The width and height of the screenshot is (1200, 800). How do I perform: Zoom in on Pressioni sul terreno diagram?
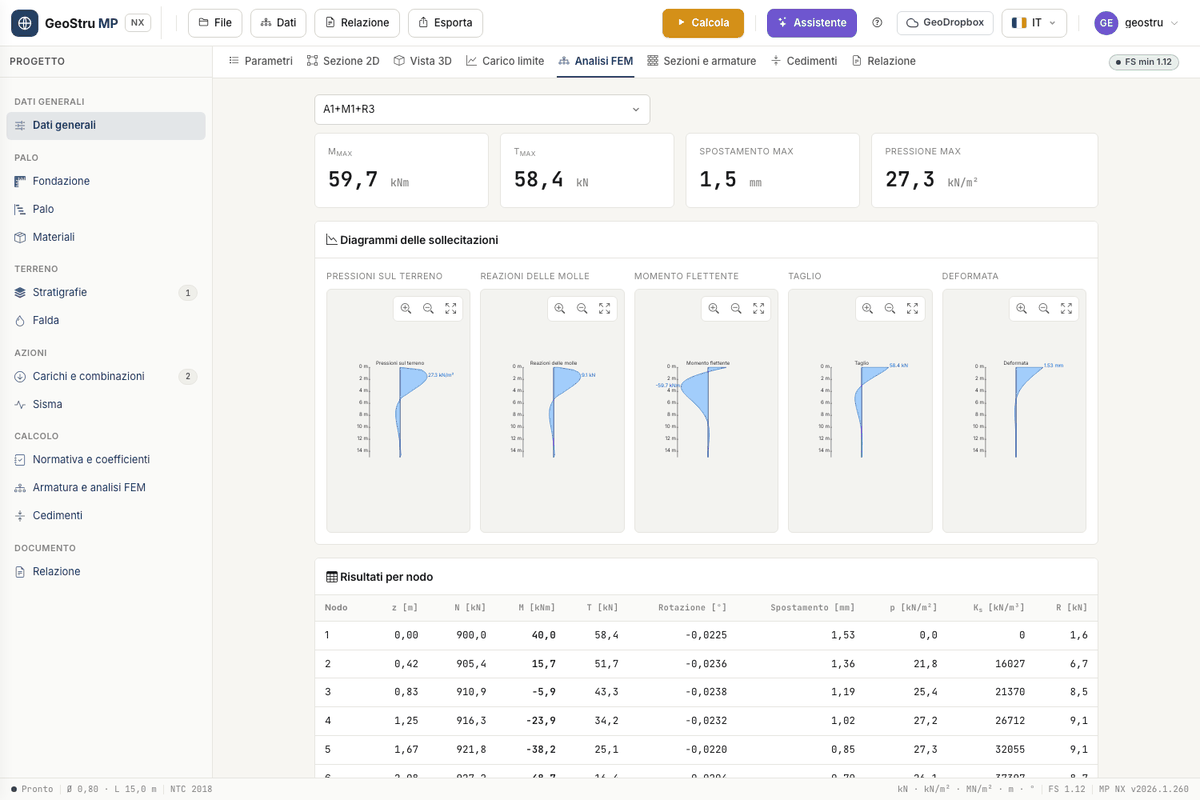[406, 309]
